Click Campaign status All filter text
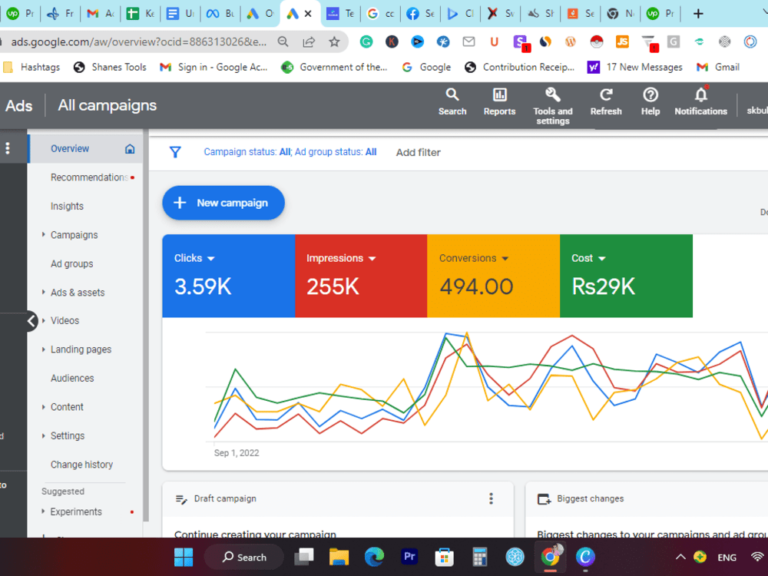Image resolution: width=768 pixels, height=576 pixels. pyautogui.click(x=247, y=152)
